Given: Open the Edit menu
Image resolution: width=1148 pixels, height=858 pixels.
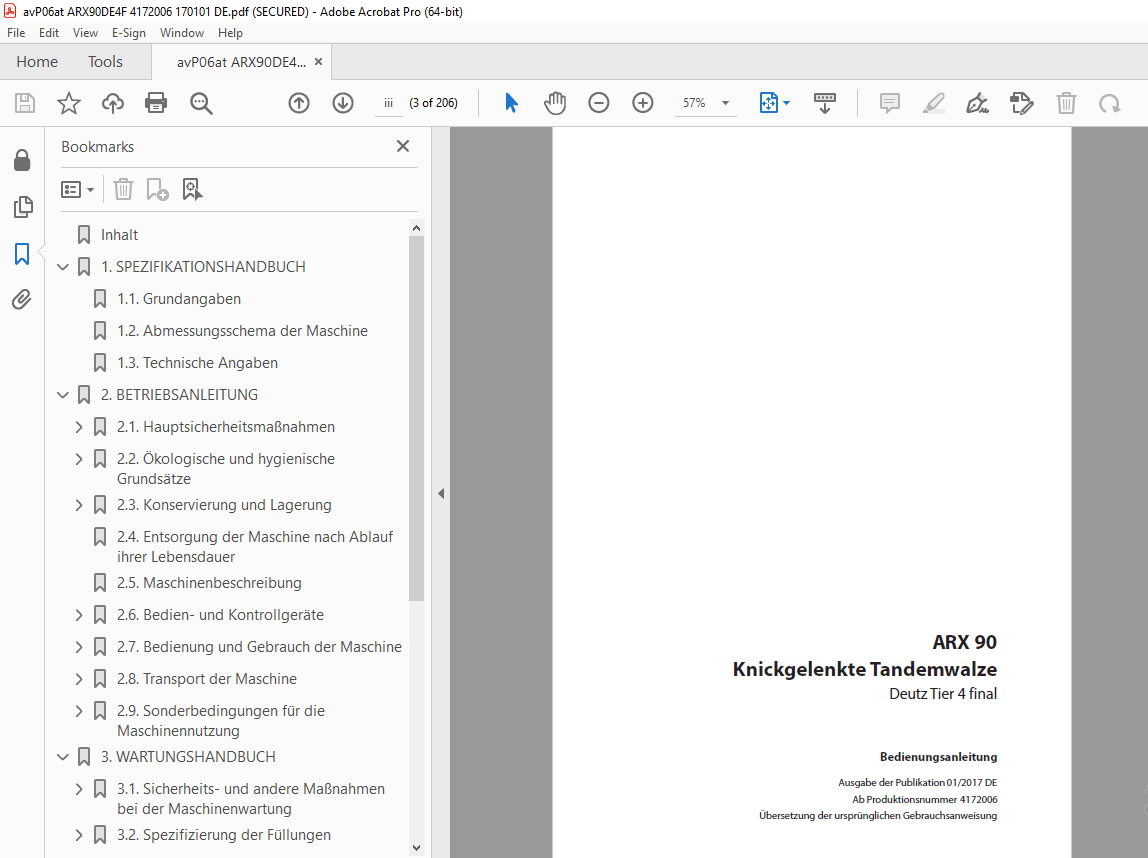Looking at the screenshot, I should (49, 33).
